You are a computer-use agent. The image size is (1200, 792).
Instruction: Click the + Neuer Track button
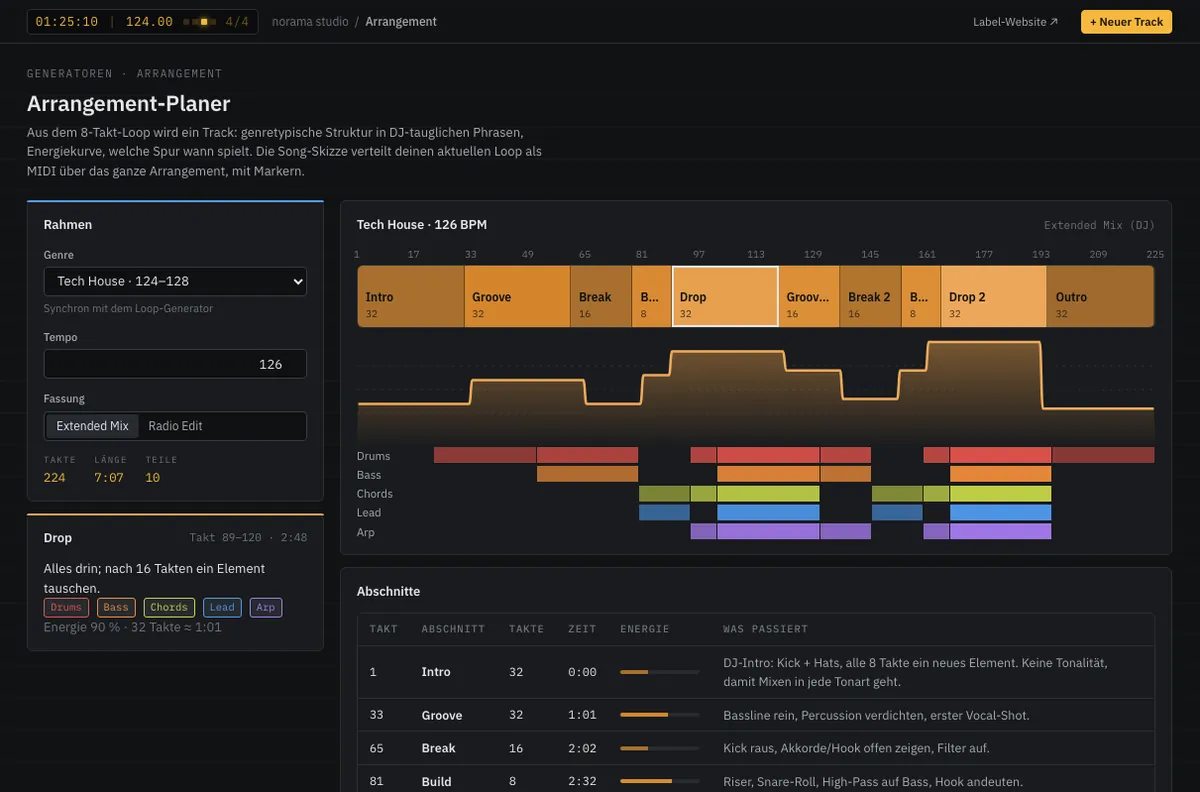click(x=1126, y=22)
